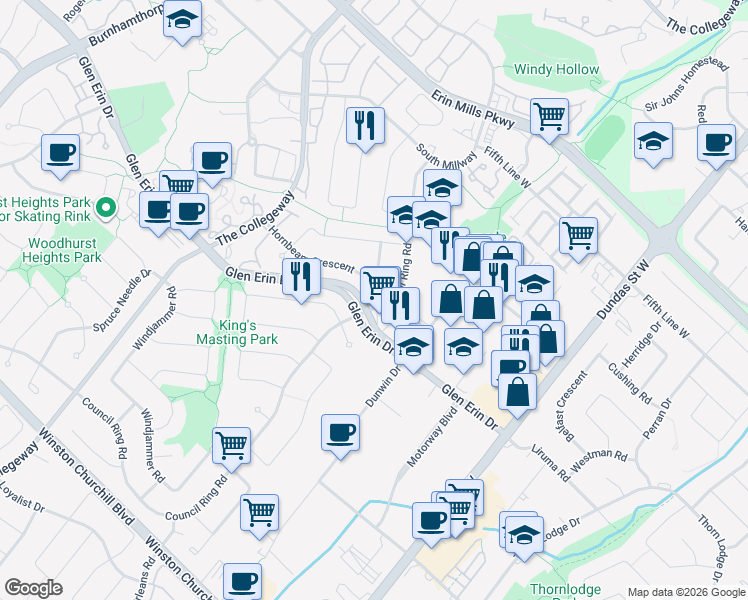Click the Google logo link
This screenshot has height=600, width=748.
[33, 588]
